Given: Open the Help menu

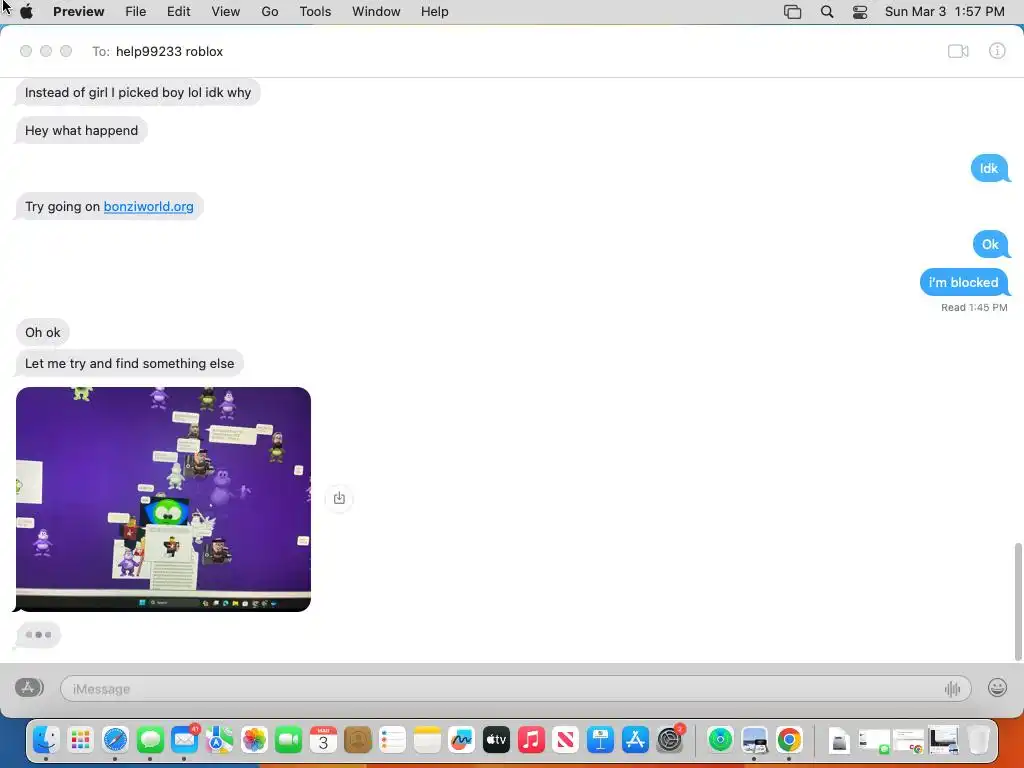Looking at the screenshot, I should coord(434,12).
